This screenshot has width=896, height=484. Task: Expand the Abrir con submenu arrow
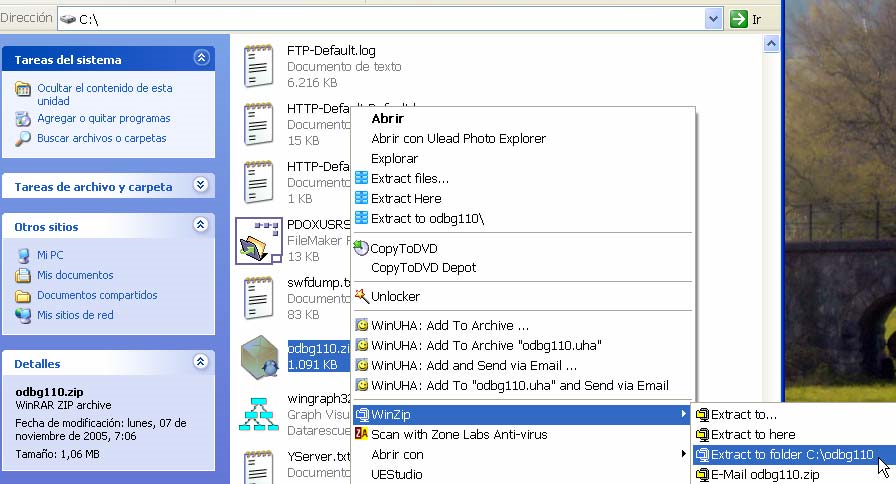pyautogui.click(x=683, y=454)
